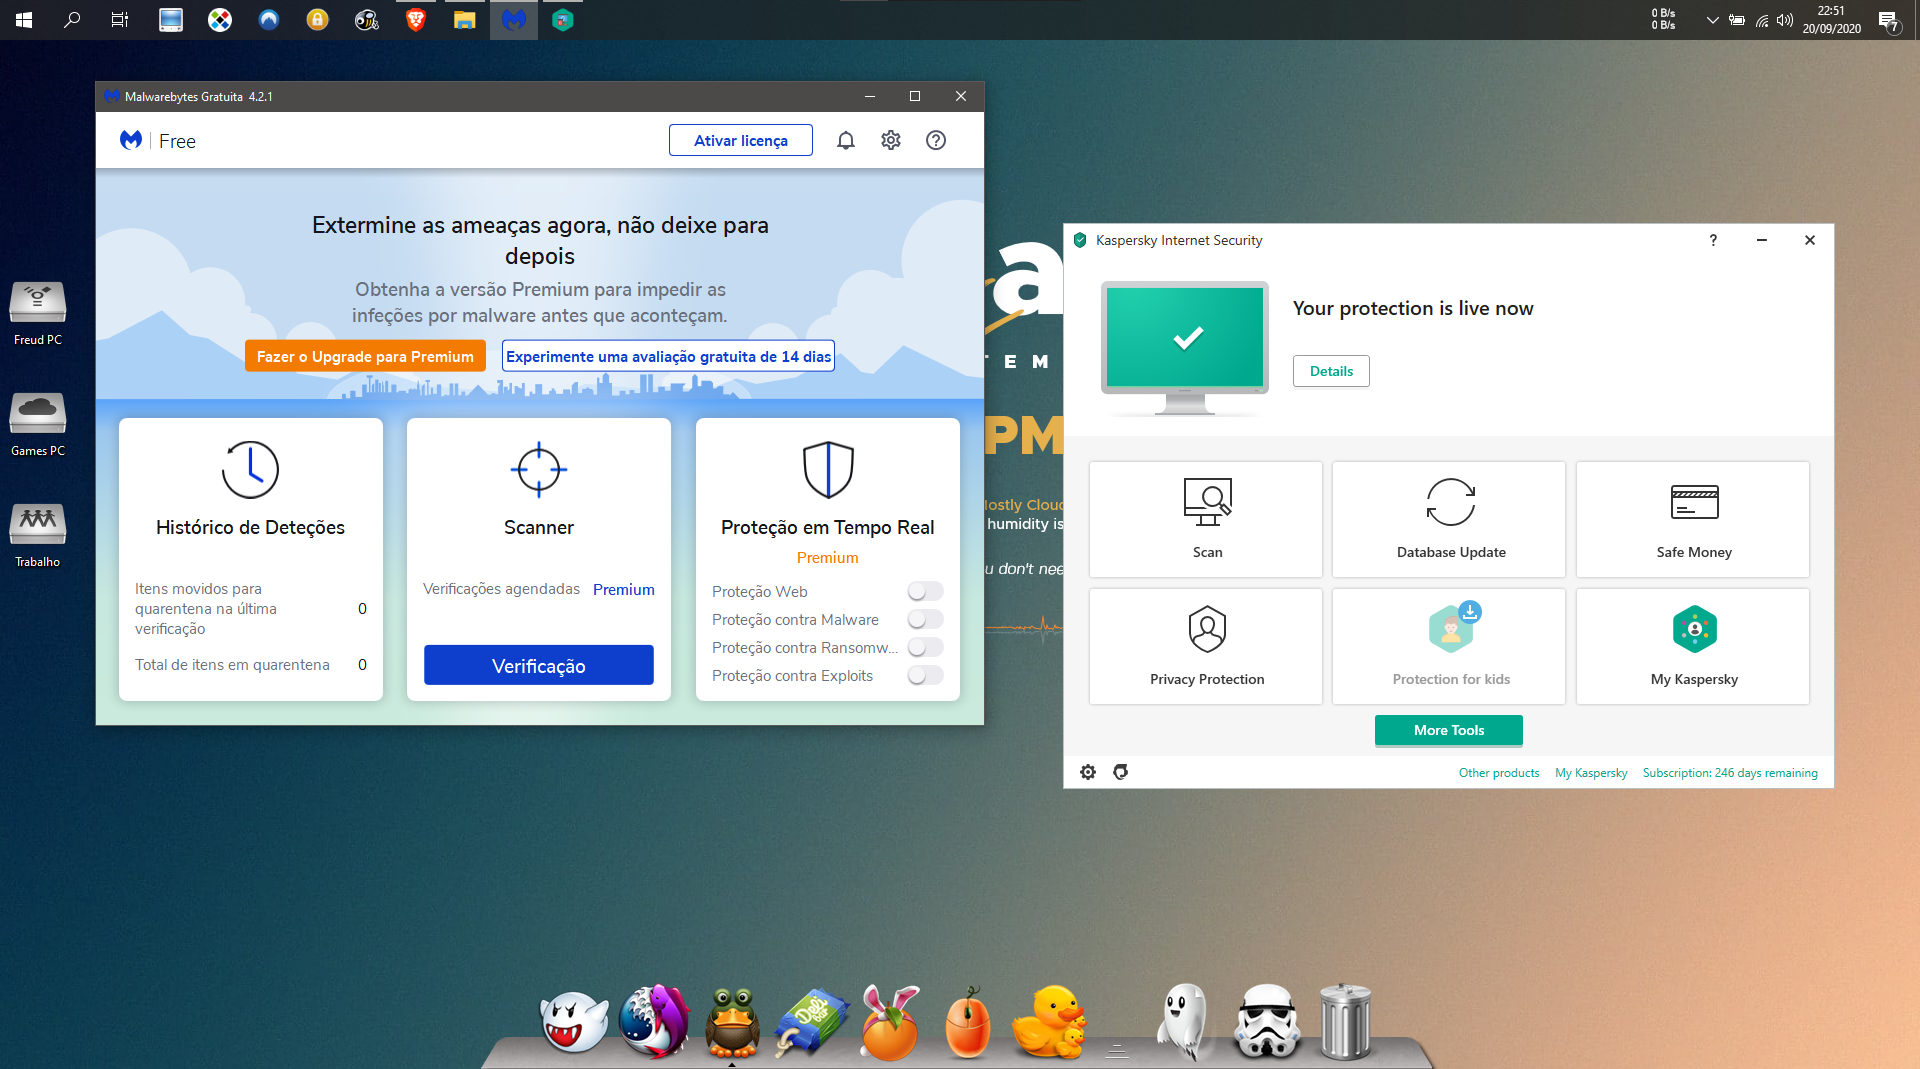Click Ativar licença button

(741, 141)
